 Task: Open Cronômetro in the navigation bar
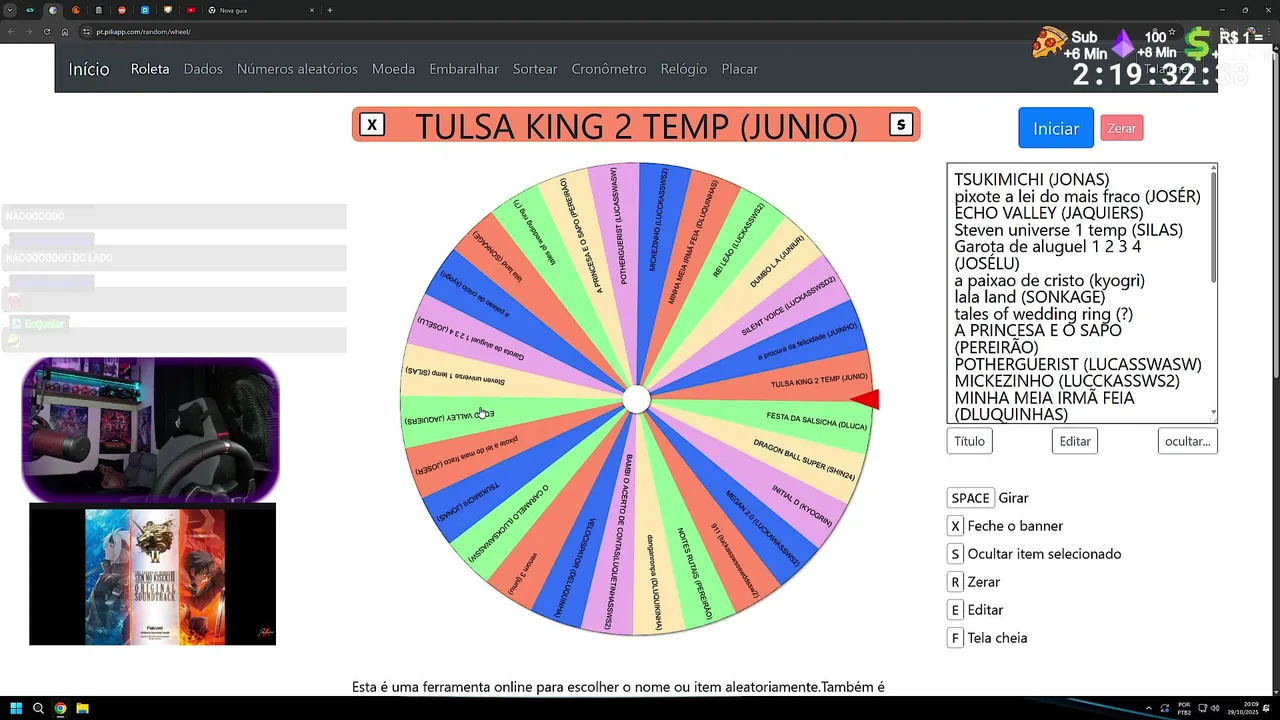(x=609, y=69)
